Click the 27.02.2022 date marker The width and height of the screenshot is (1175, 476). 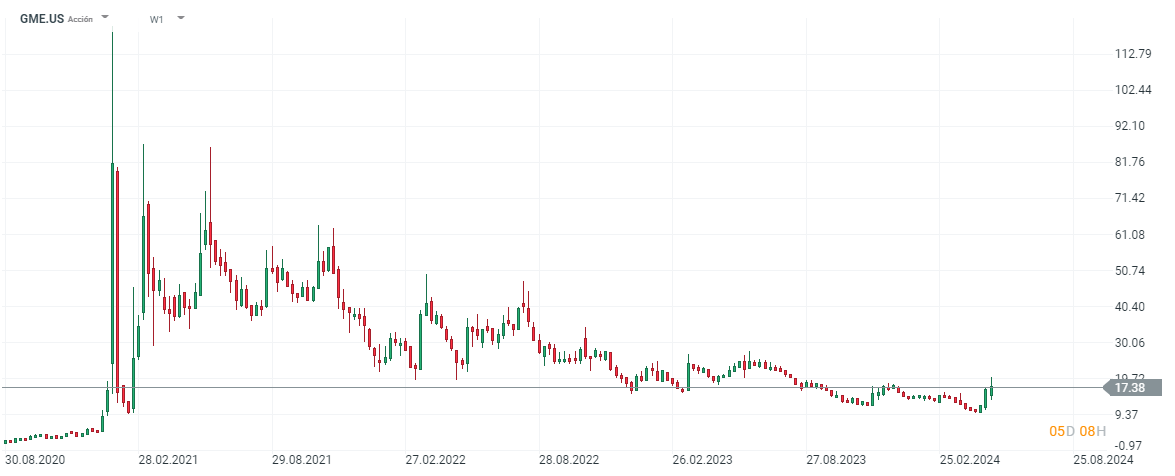click(435, 460)
